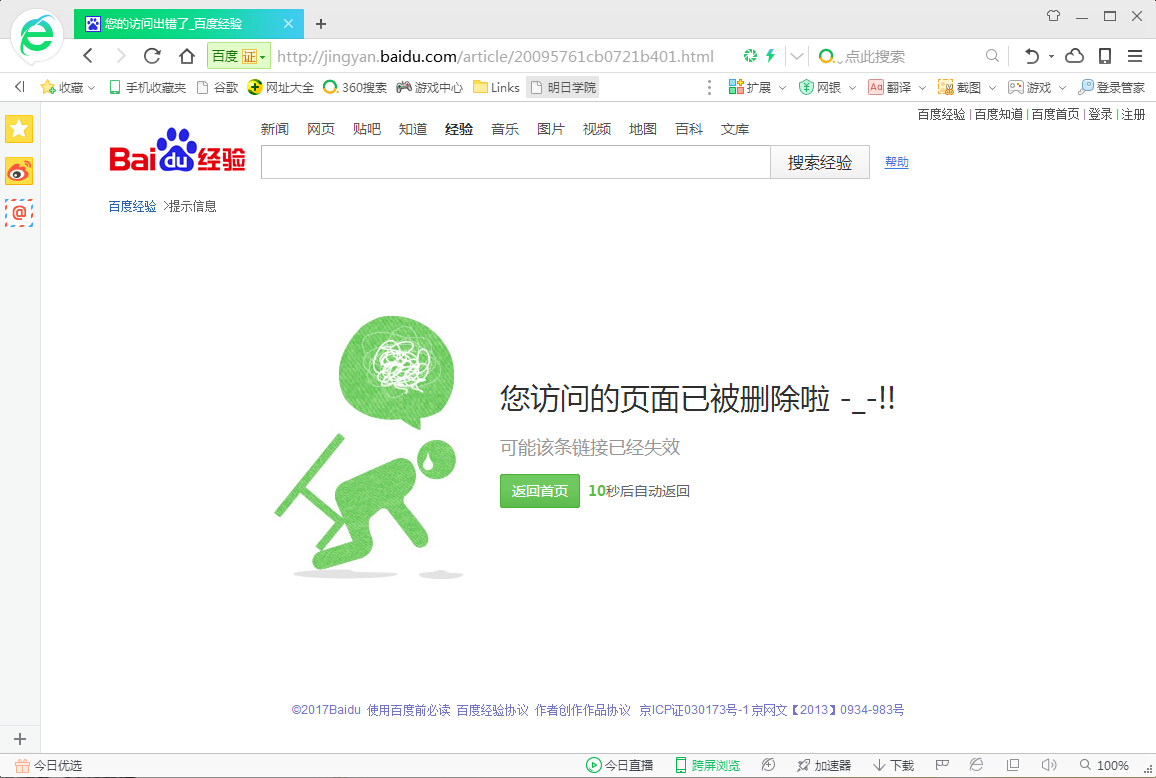Screen dimensions: 1156x778
Task: Open the 谷歌 bookmark
Action: [x=217, y=88]
